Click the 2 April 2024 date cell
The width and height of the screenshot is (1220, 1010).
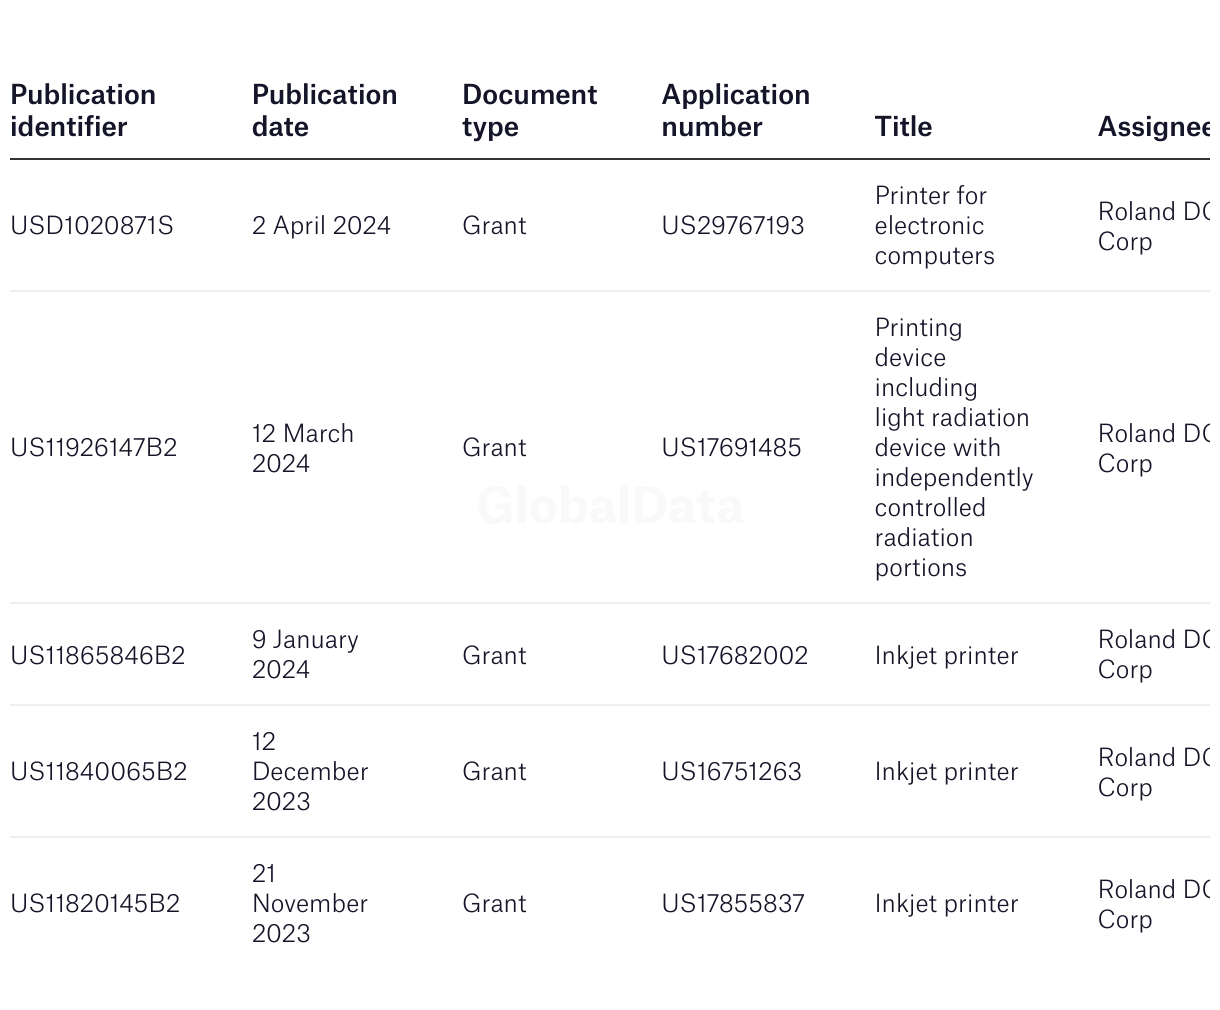321,226
